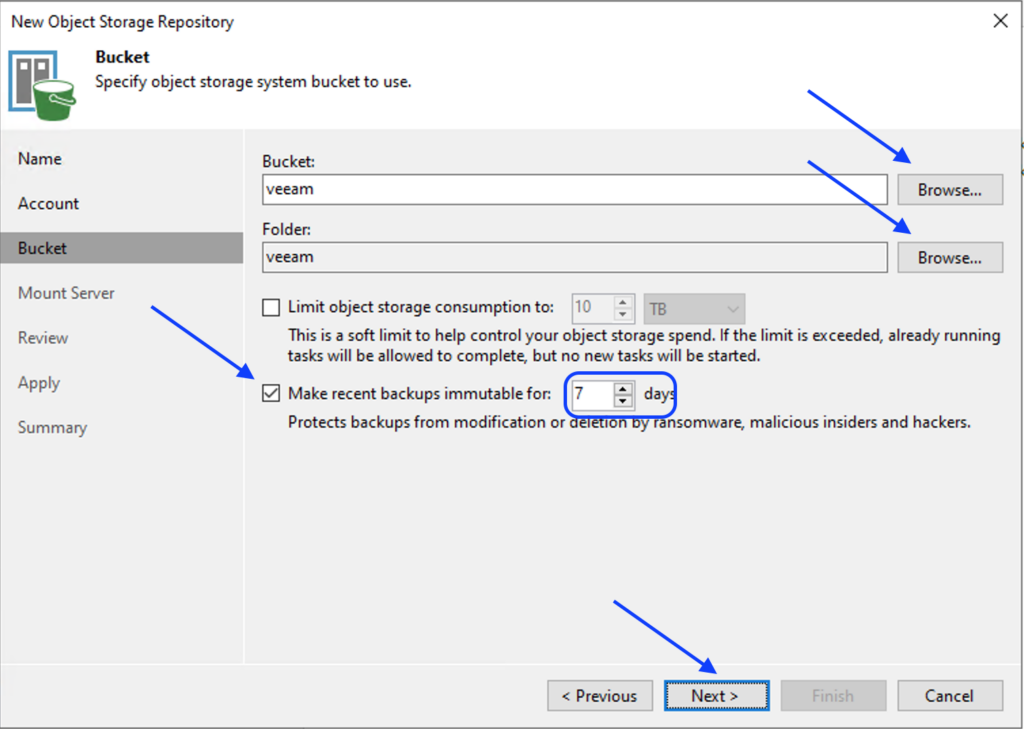This screenshot has height=729, width=1024.
Task: Decrease storage limit value with down arrow
Action: (x=623, y=314)
